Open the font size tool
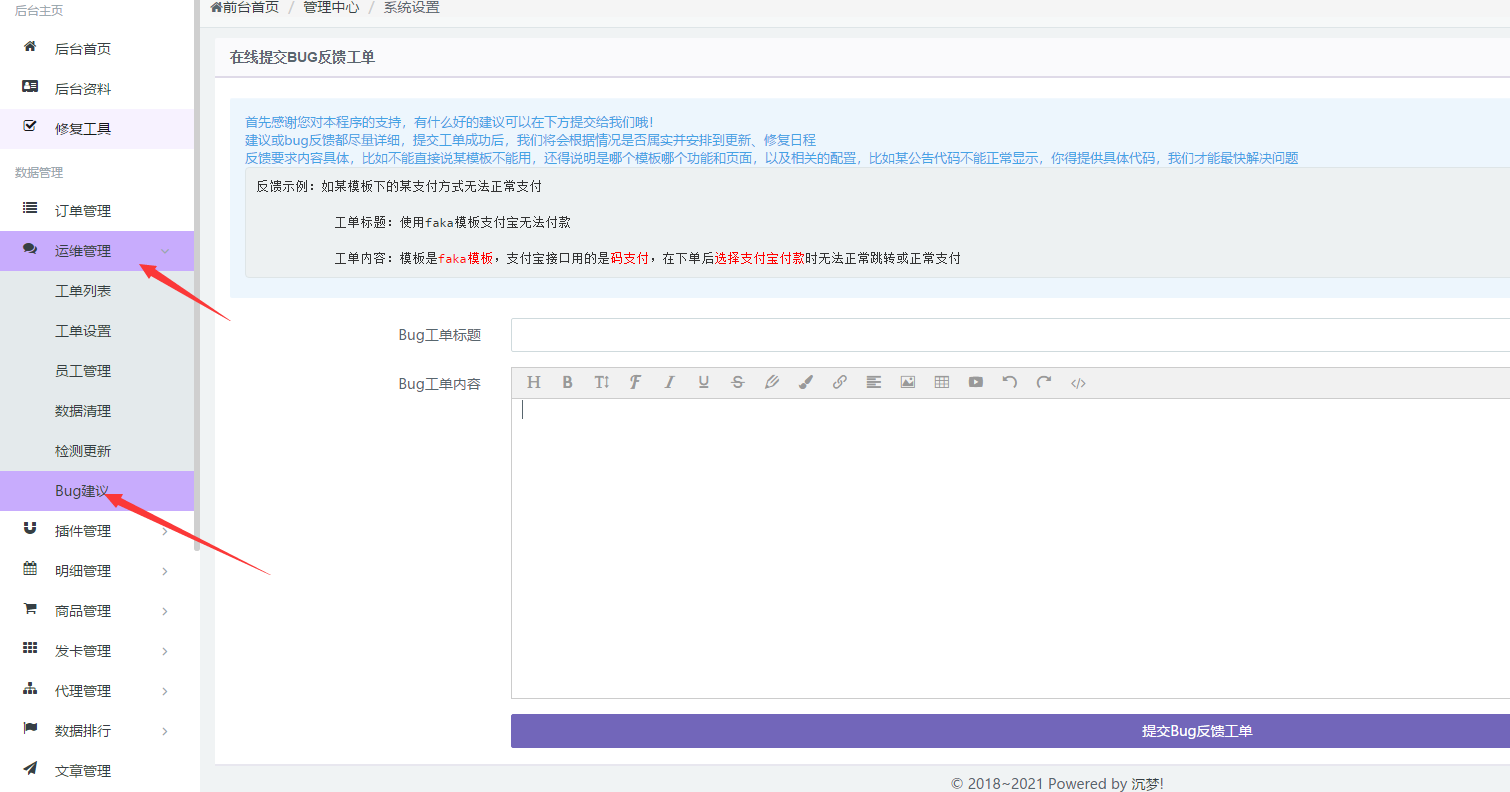Viewport: 1510px width, 792px height. (601, 382)
